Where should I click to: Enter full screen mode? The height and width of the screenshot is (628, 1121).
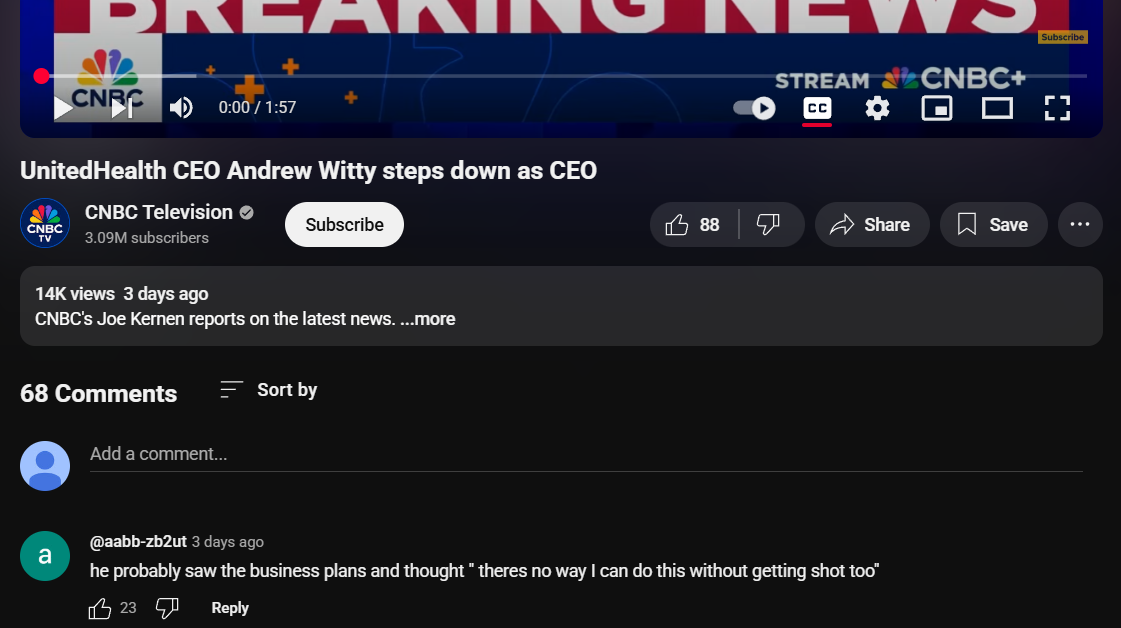click(x=1057, y=108)
